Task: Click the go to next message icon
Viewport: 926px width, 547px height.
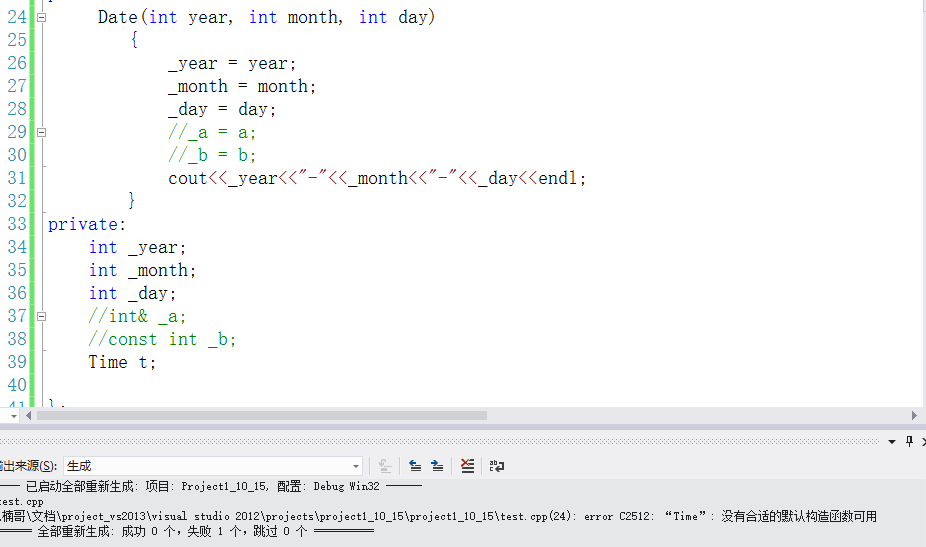Action: coord(437,466)
